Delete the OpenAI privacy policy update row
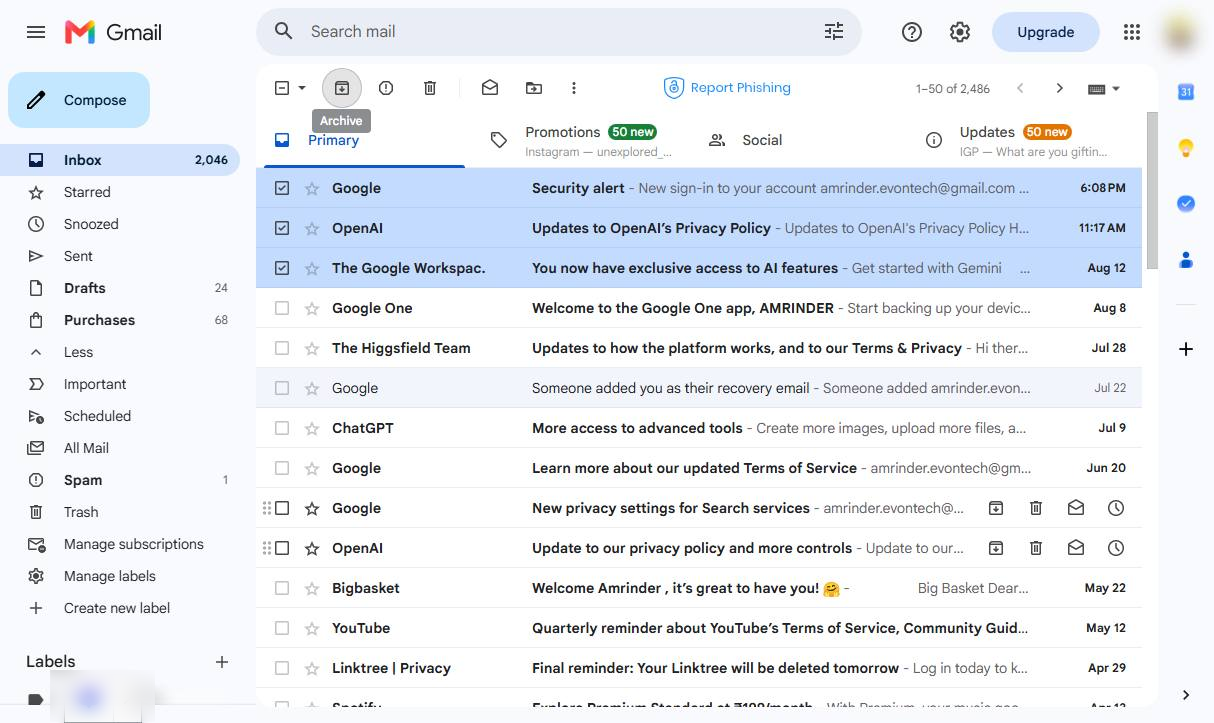This screenshot has height=723, width=1214. coord(1036,548)
